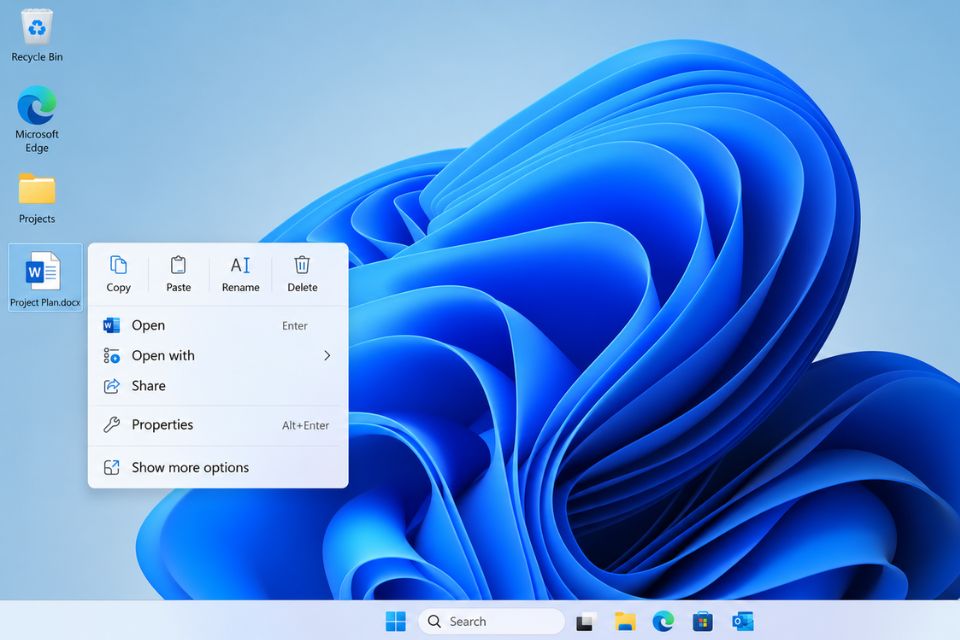Open Microsoft Store from the taskbar
The height and width of the screenshot is (640, 960).
[702, 621]
